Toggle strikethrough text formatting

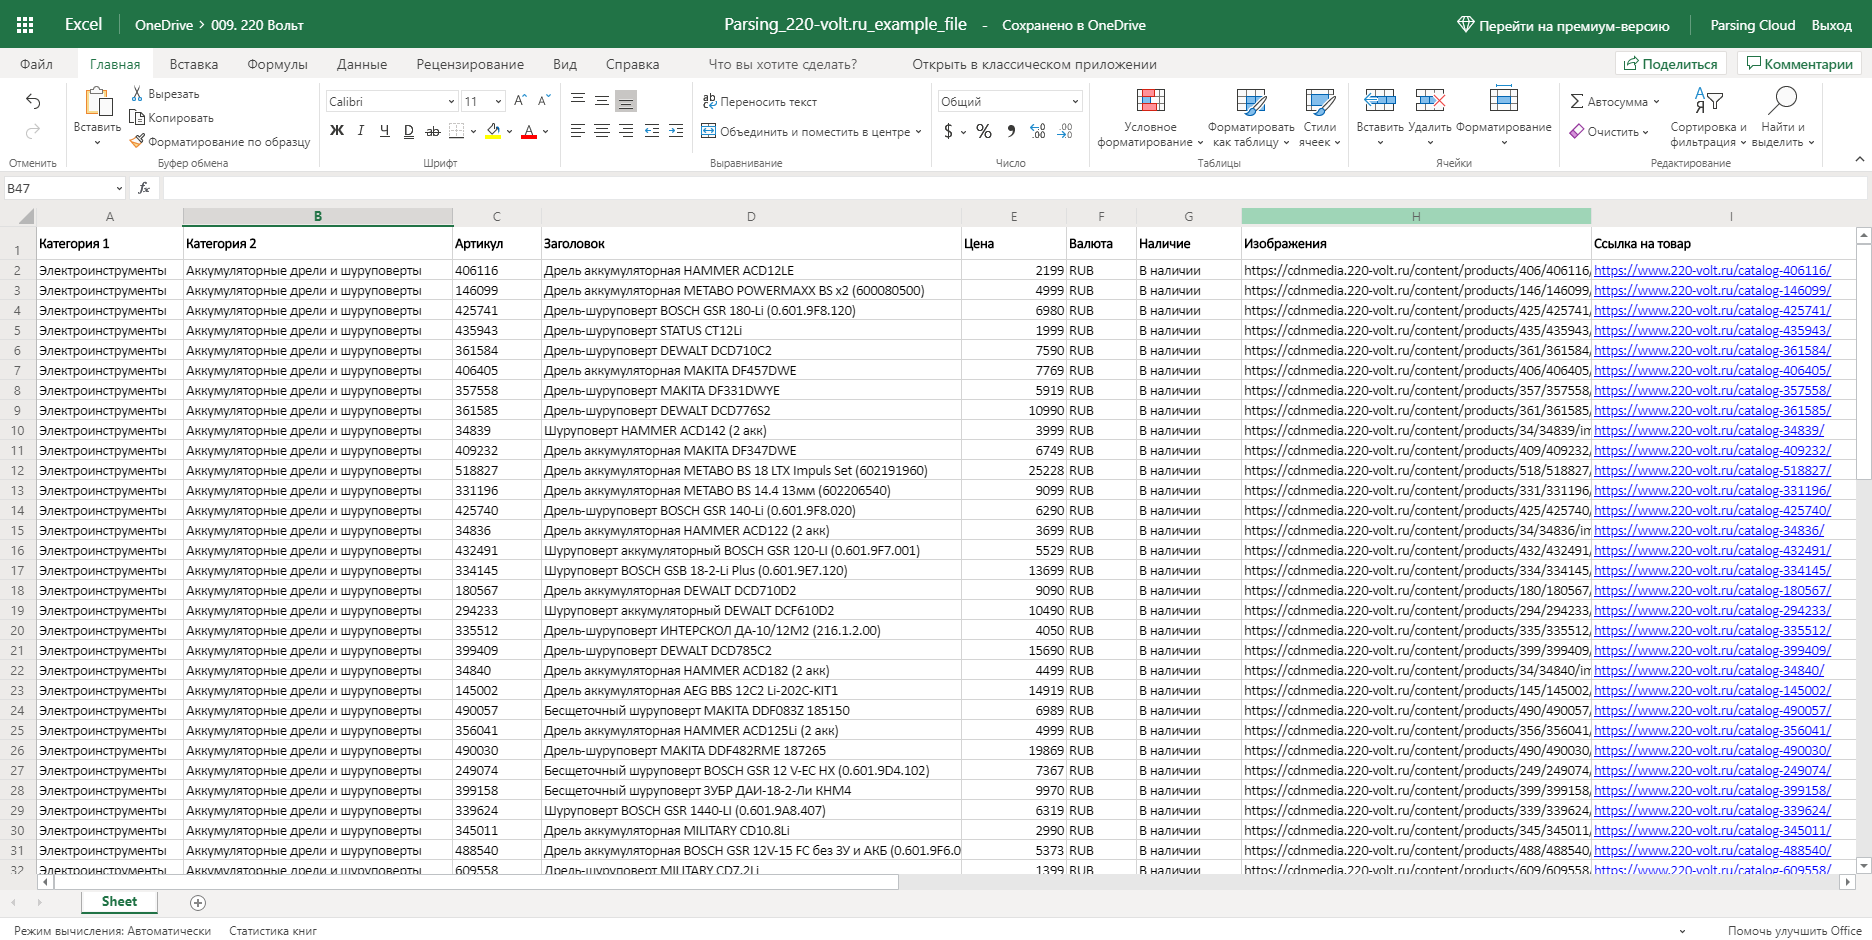(433, 131)
